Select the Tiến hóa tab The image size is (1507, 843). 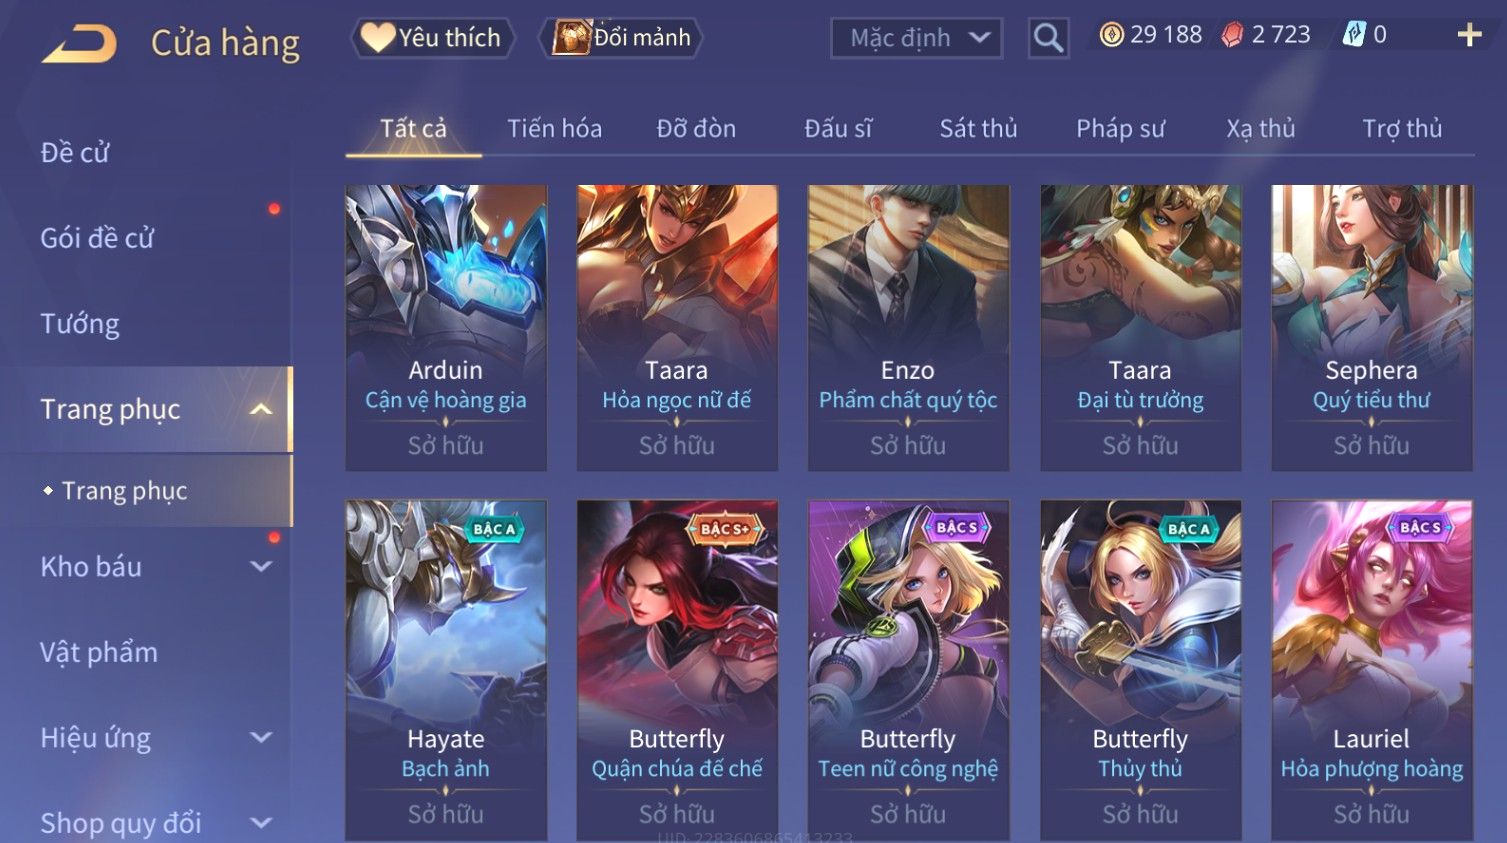pos(554,129)
